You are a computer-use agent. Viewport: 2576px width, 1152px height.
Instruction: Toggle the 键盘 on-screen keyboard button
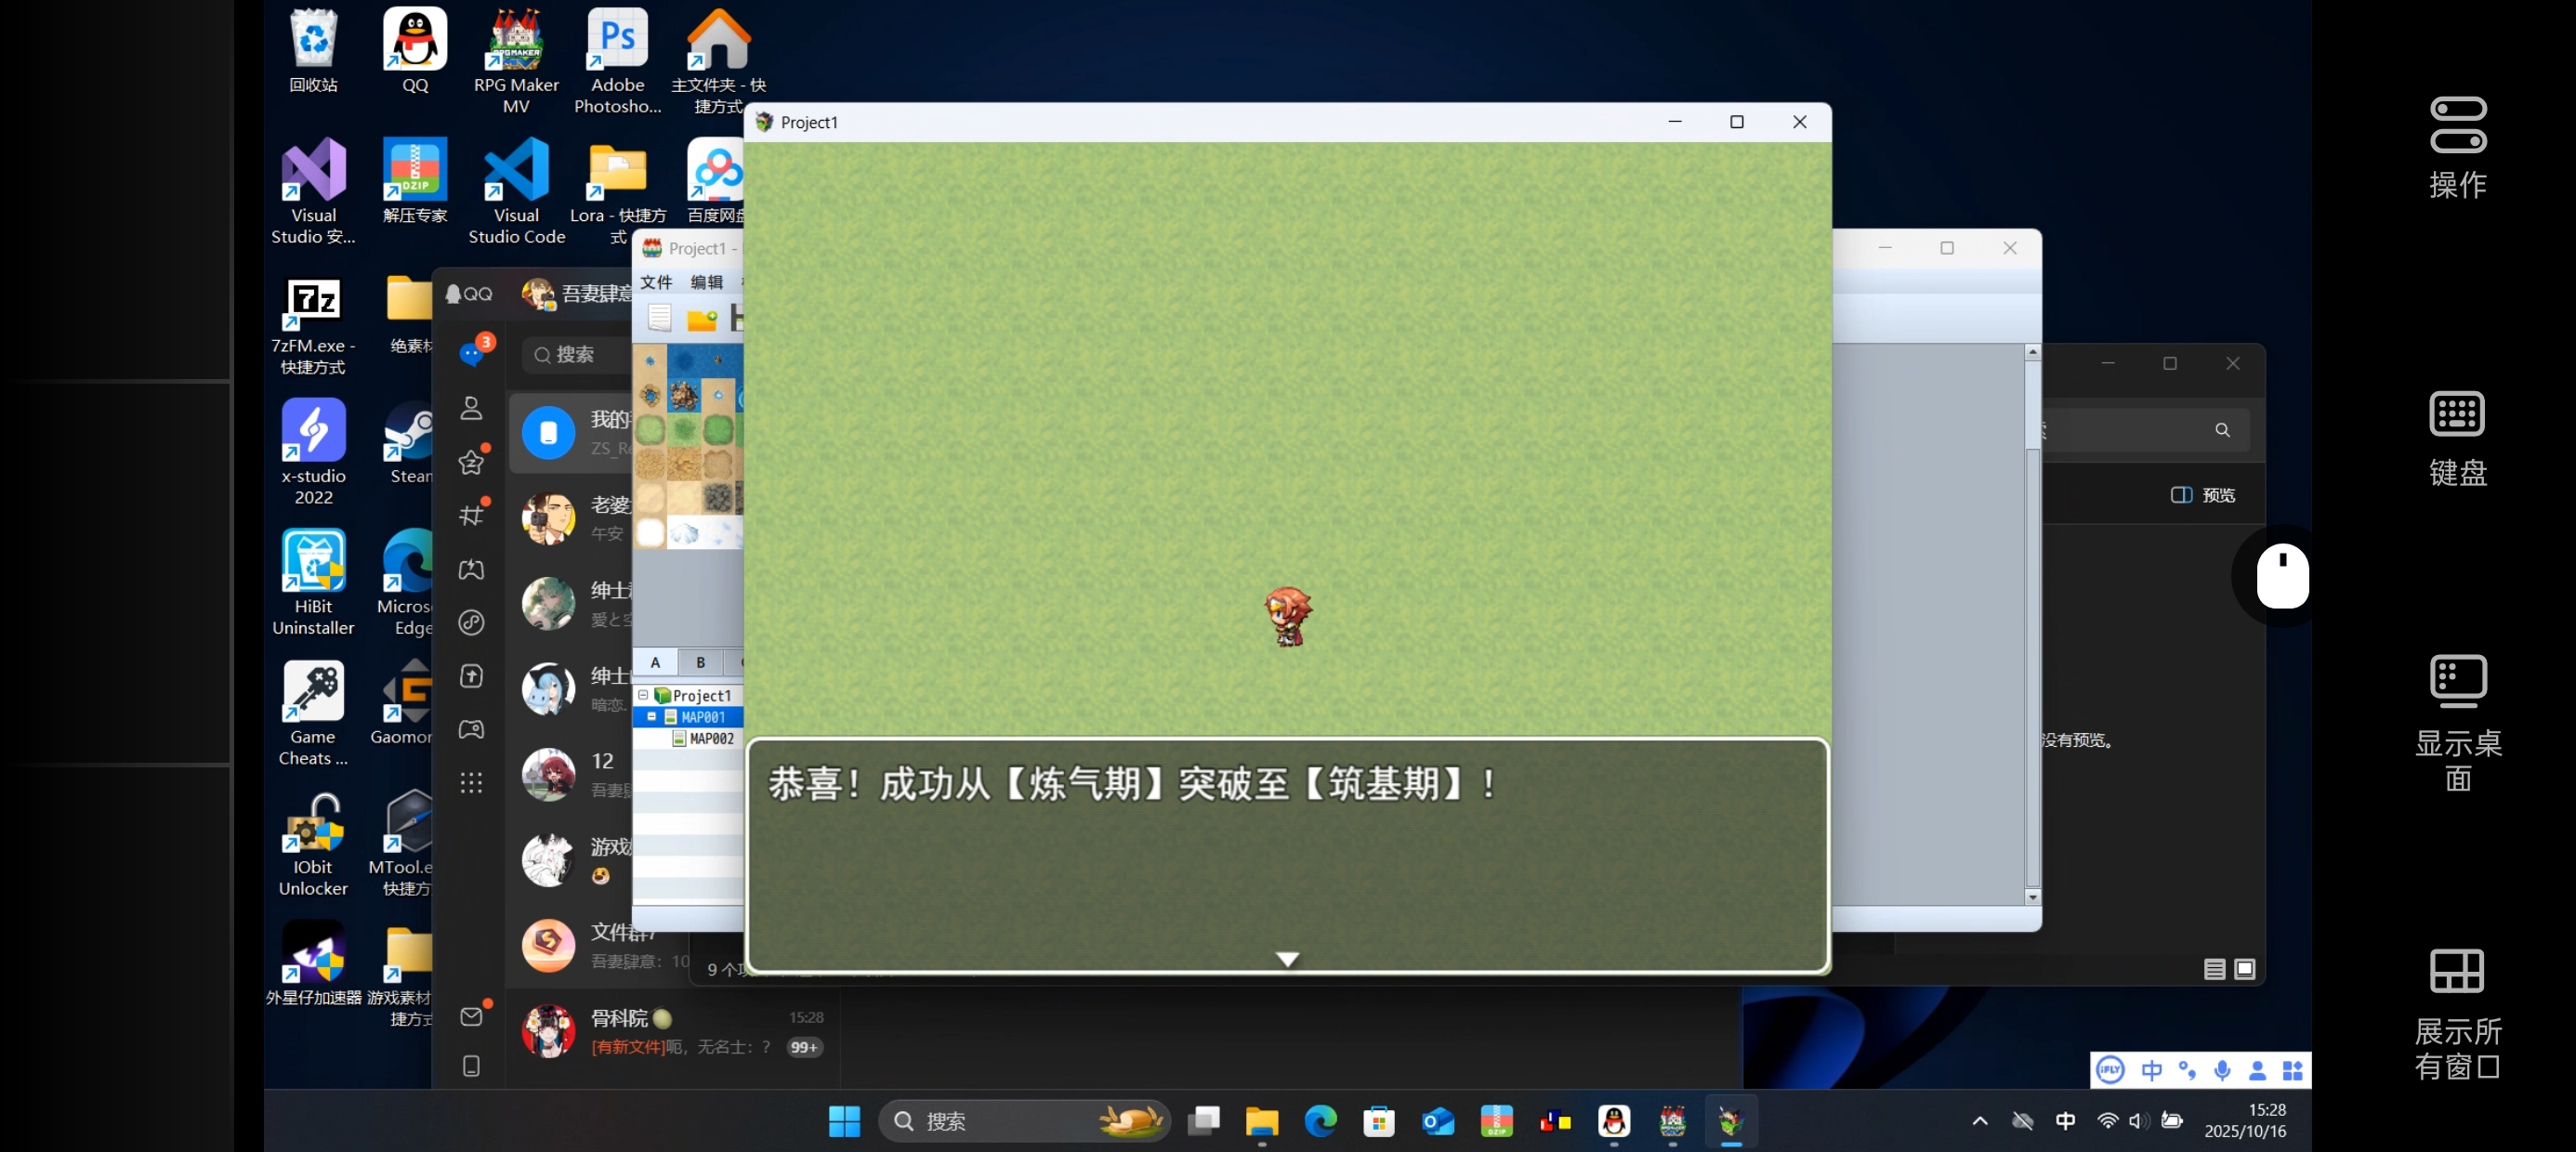[2458, 438]
